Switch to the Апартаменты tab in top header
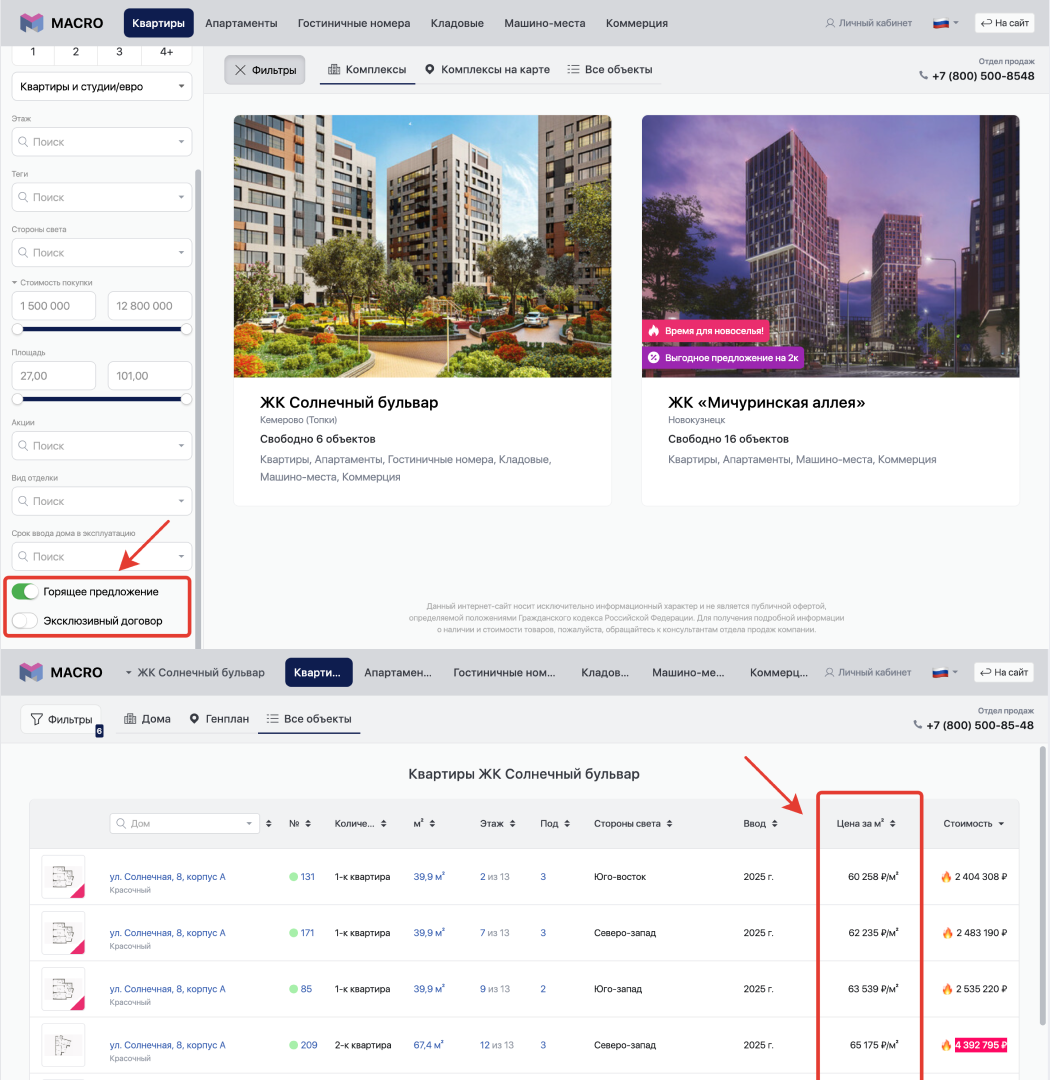This screenshot has height=1080, width=1050. point(241,23)
